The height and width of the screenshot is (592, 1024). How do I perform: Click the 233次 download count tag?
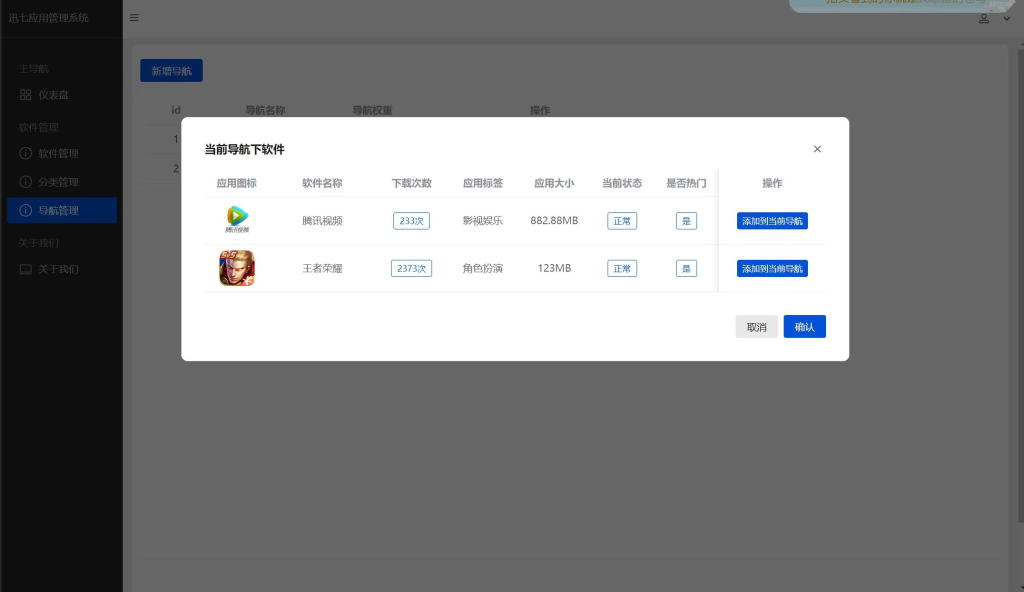click(411, 221)
